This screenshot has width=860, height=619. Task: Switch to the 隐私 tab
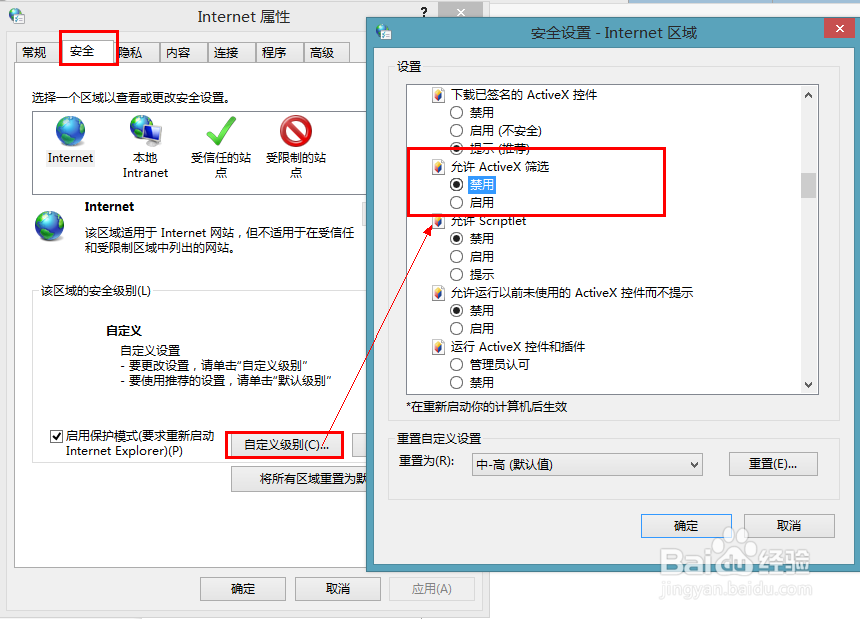click(x=132, y=53)
